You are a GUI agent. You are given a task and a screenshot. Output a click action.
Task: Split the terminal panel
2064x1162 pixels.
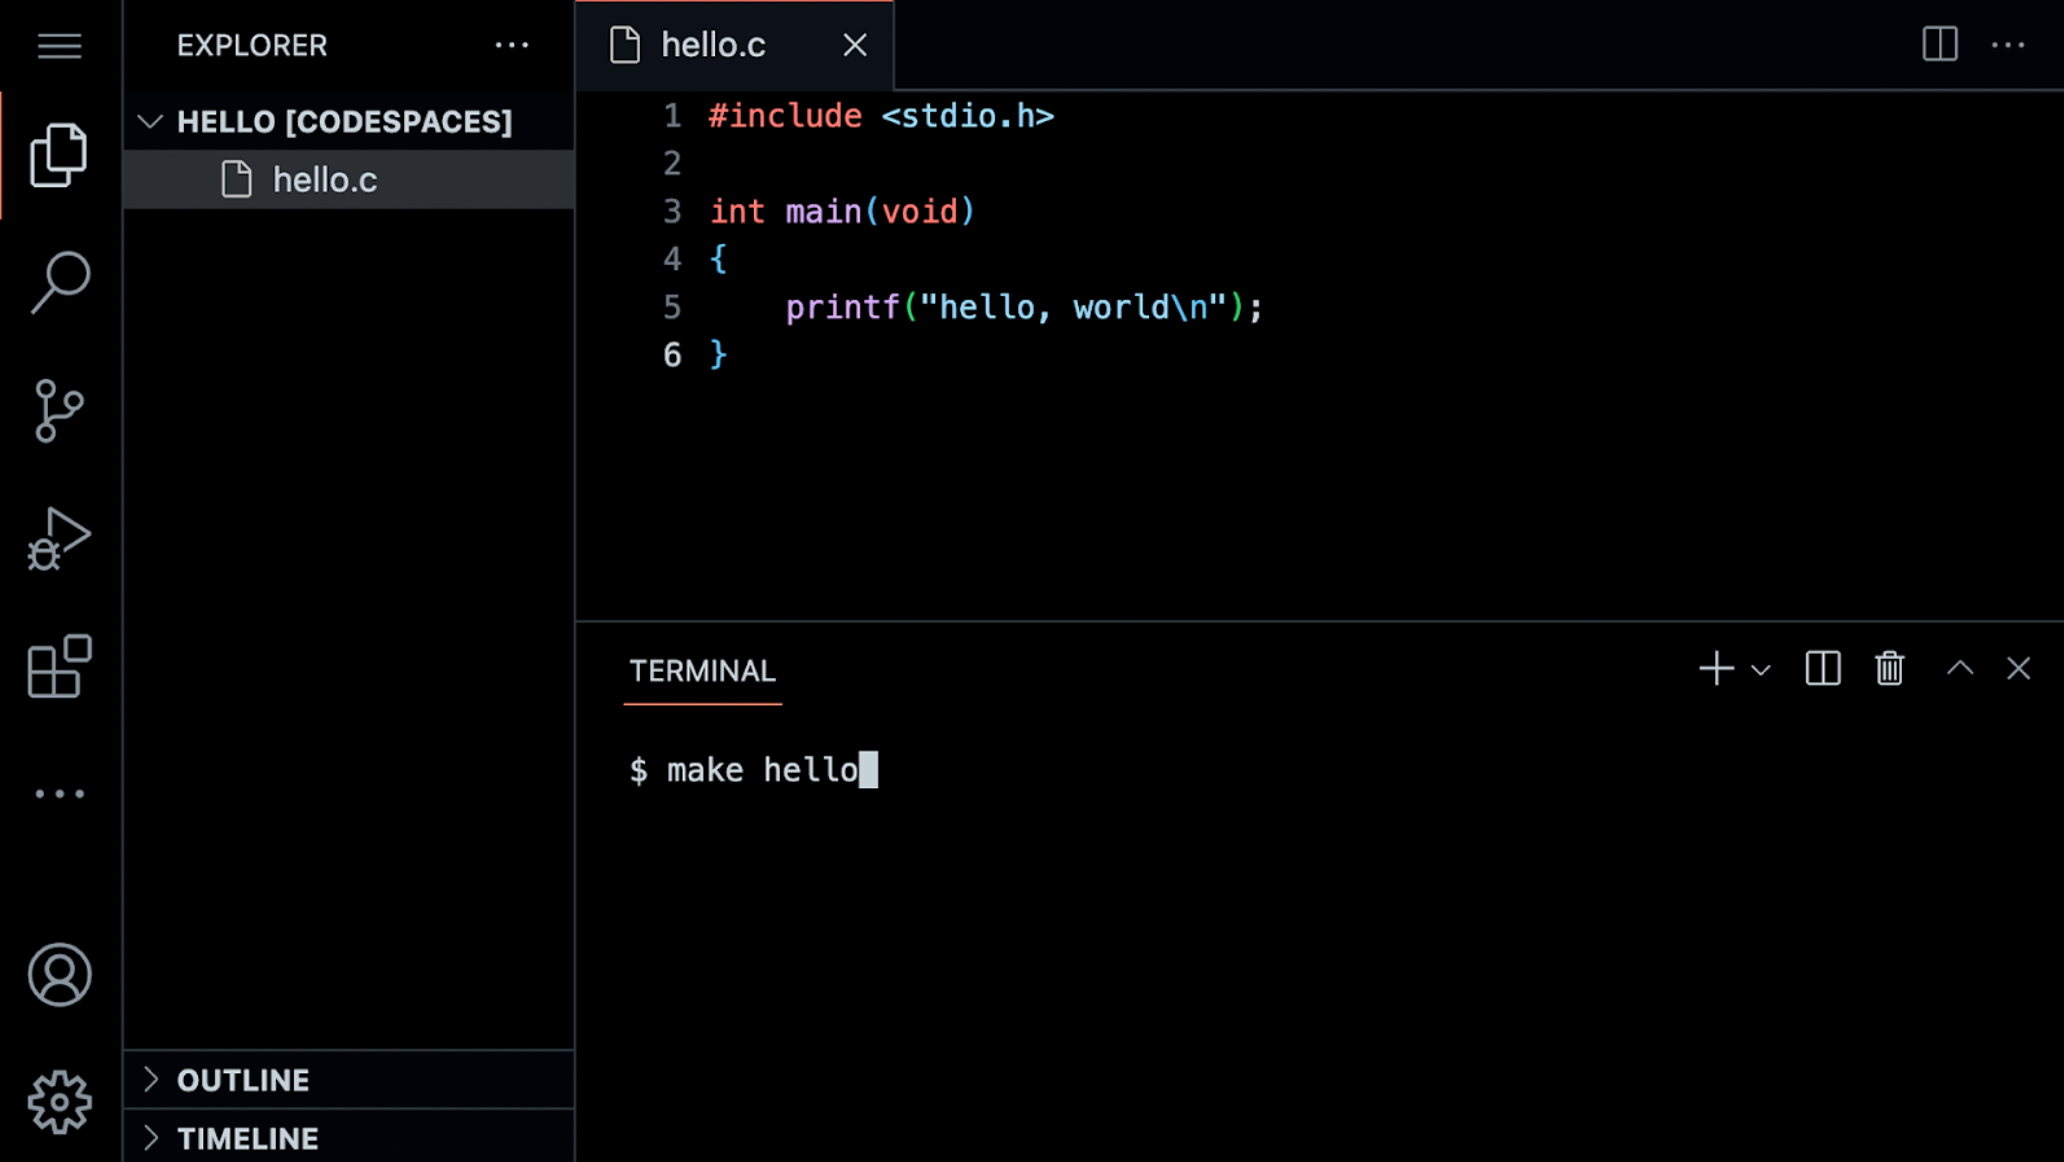click(x=1822, y=669)
